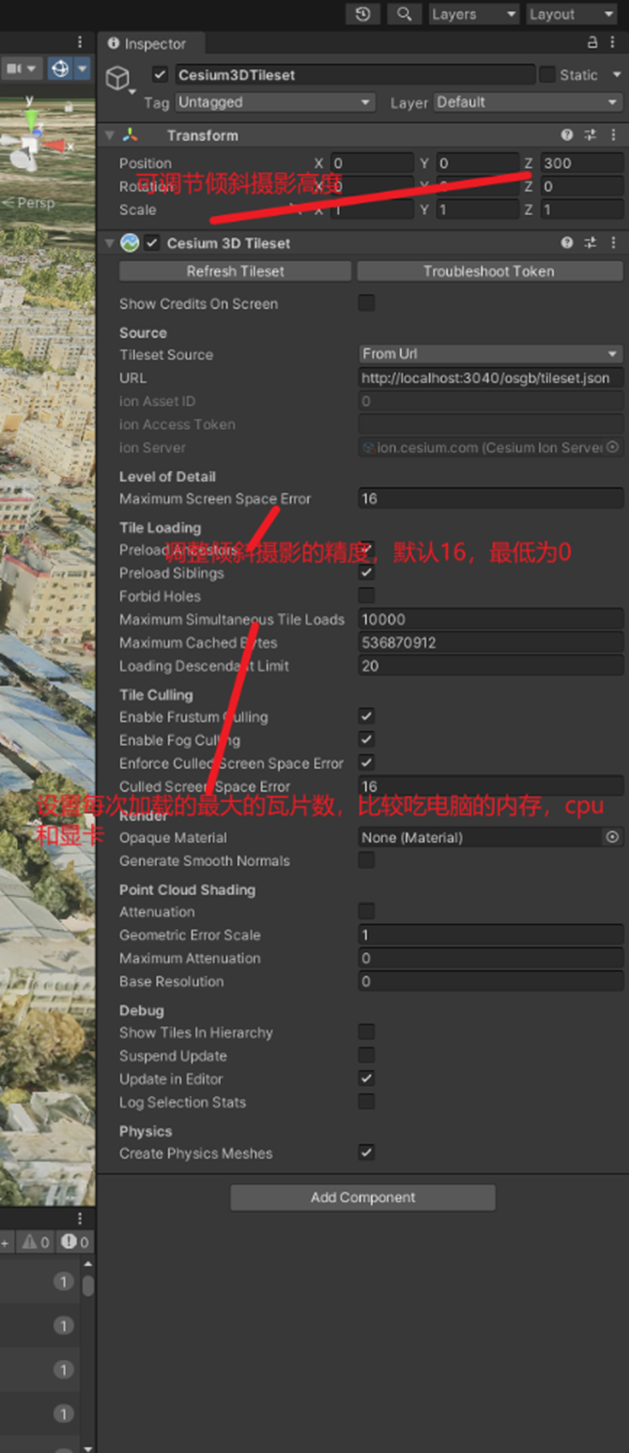Toggle Enforce Culled Screen Space Error checkbox
Viewport: 629px width, 1453px height.
[x=366, y=762]
